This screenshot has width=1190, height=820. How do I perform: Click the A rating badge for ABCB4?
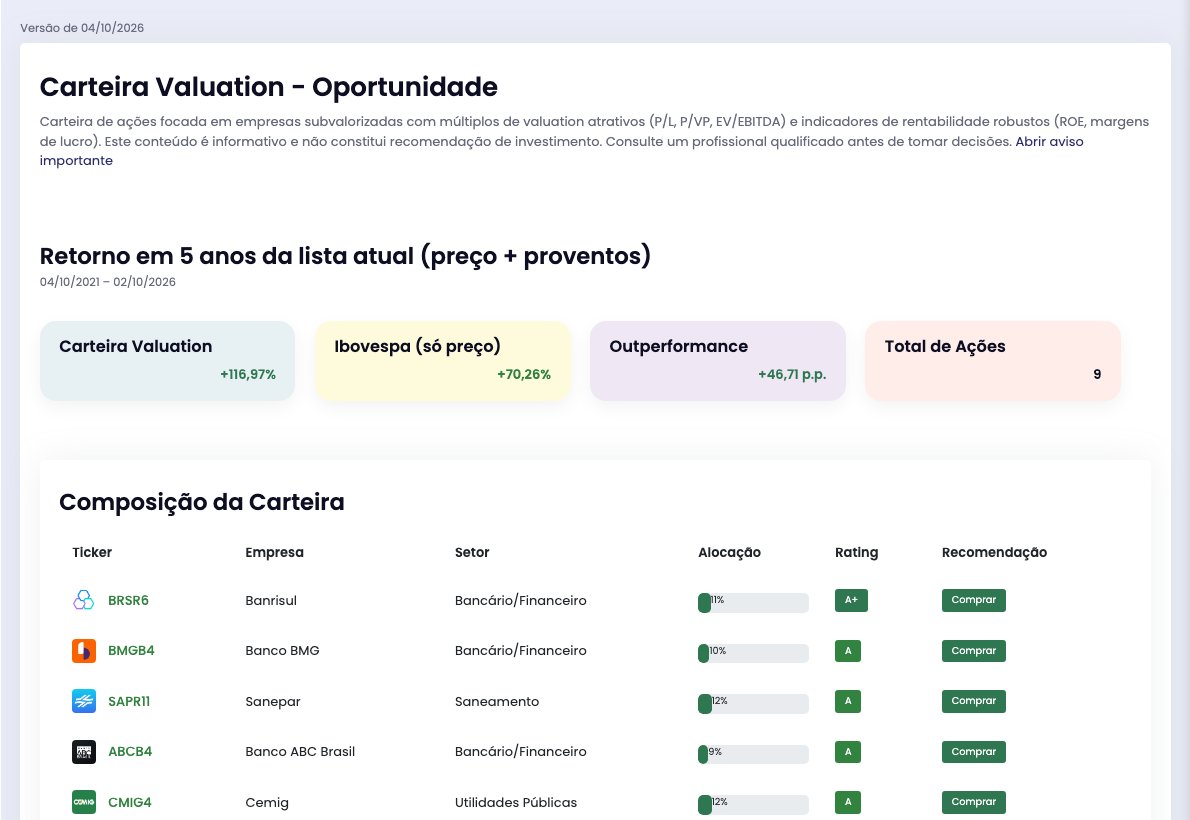848,752
